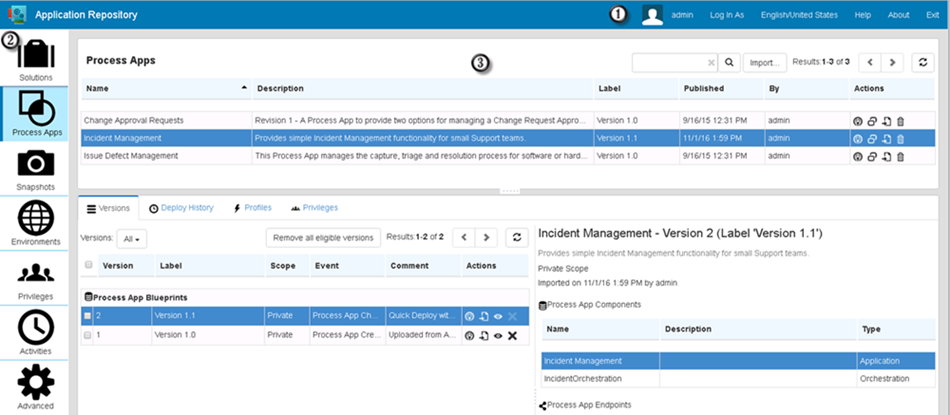The width and height of the screenshot is (950, 415).
Task: Click the round deploy icon for version 2
Action: point(469,316)
